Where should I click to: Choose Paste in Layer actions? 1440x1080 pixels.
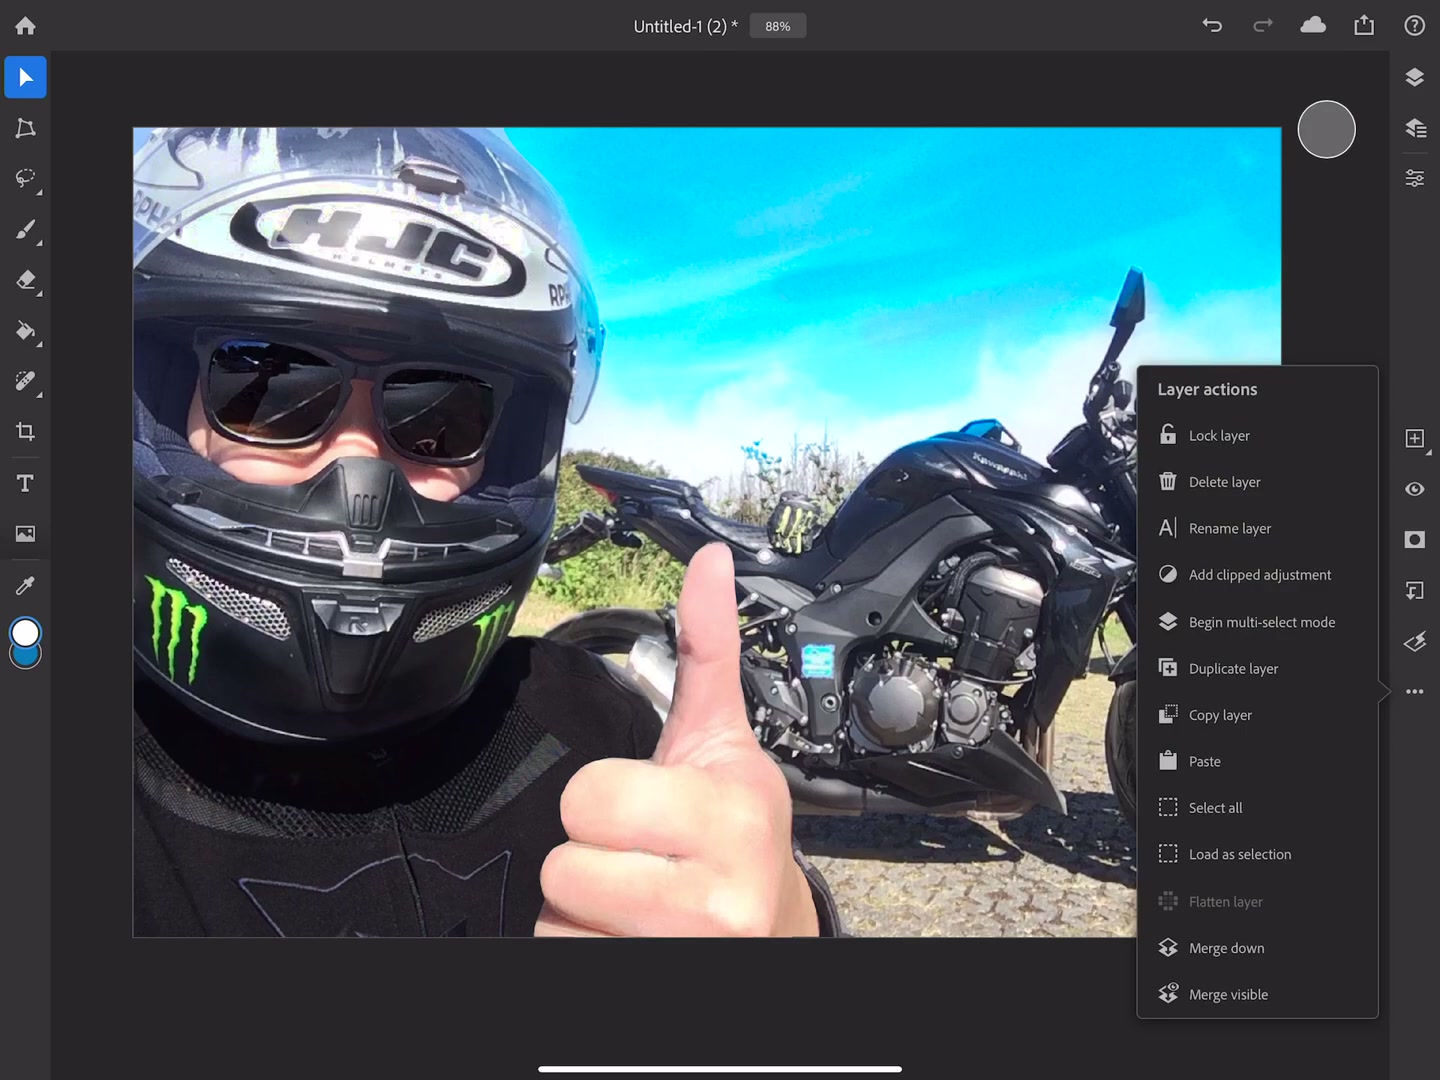point(1258,761)
